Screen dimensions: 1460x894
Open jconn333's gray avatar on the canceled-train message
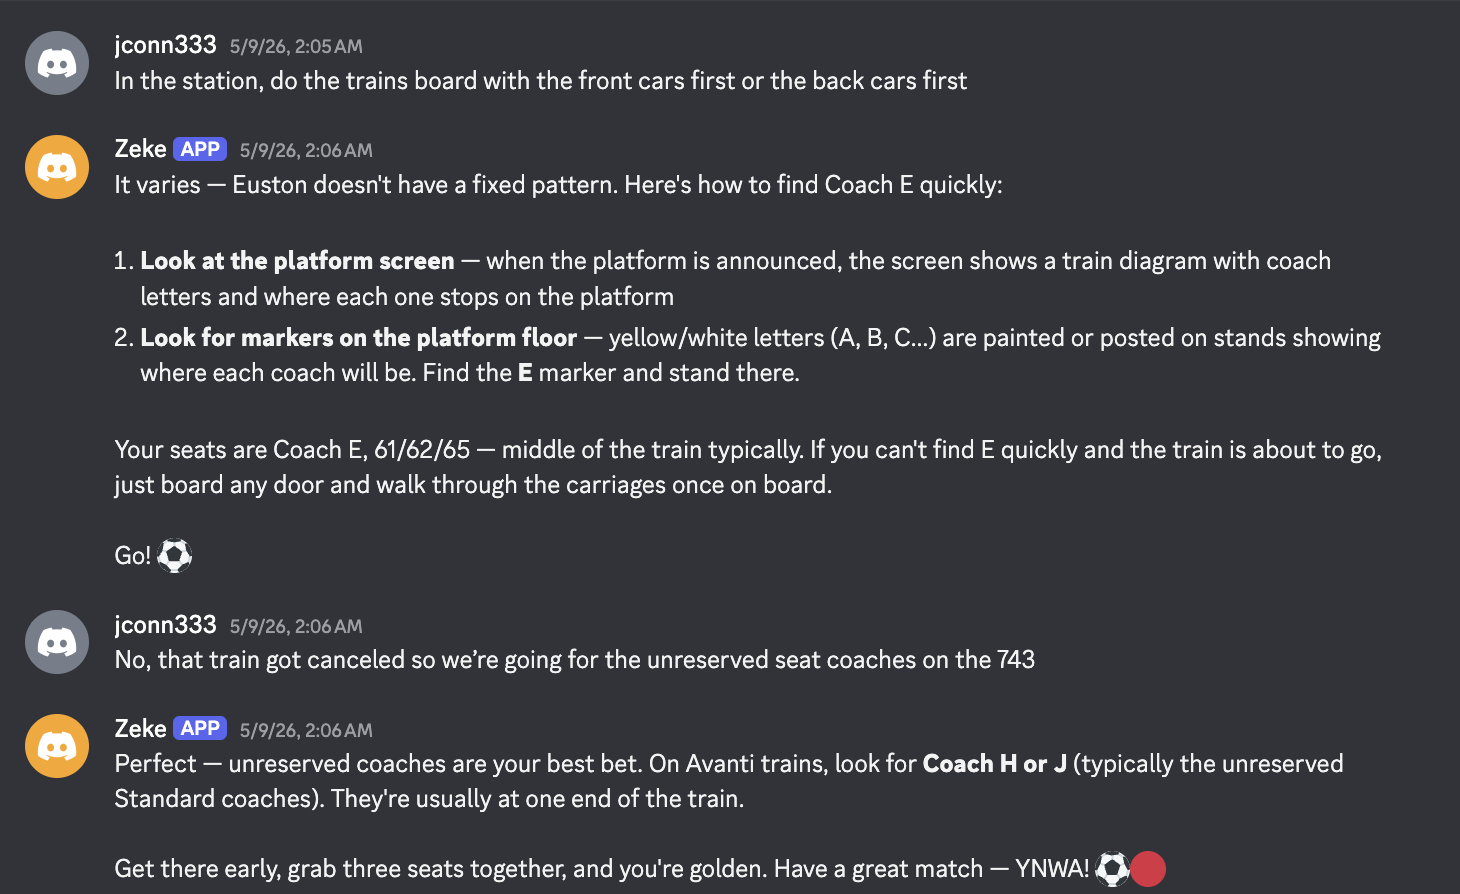(x=57, y=642)
